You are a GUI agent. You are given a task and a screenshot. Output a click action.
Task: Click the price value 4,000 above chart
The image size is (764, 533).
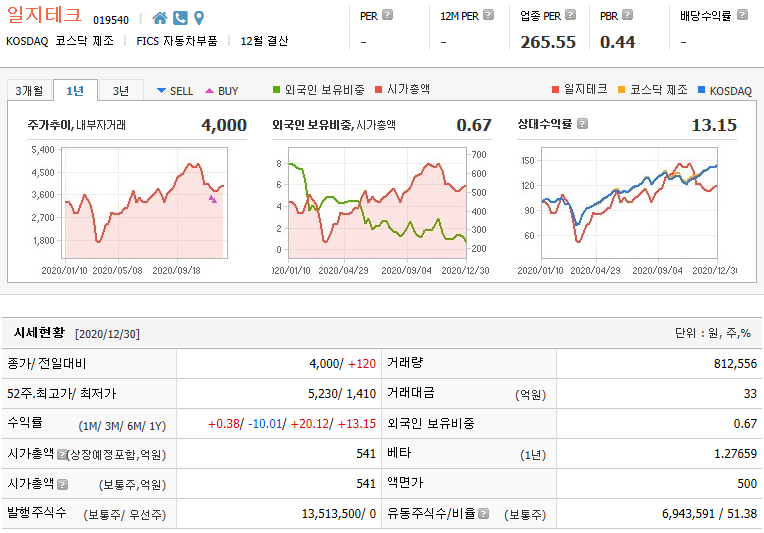(x=224, y=125)
